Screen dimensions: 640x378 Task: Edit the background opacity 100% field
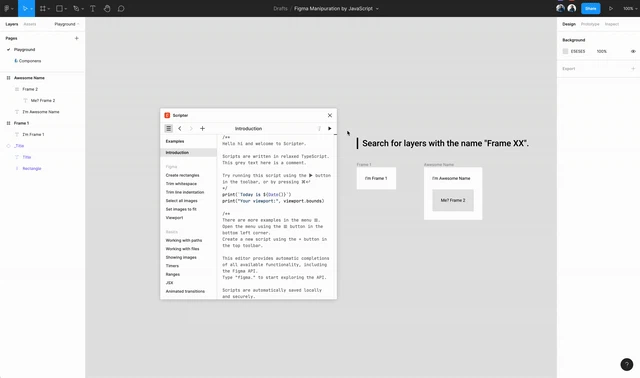click(601, 51)
